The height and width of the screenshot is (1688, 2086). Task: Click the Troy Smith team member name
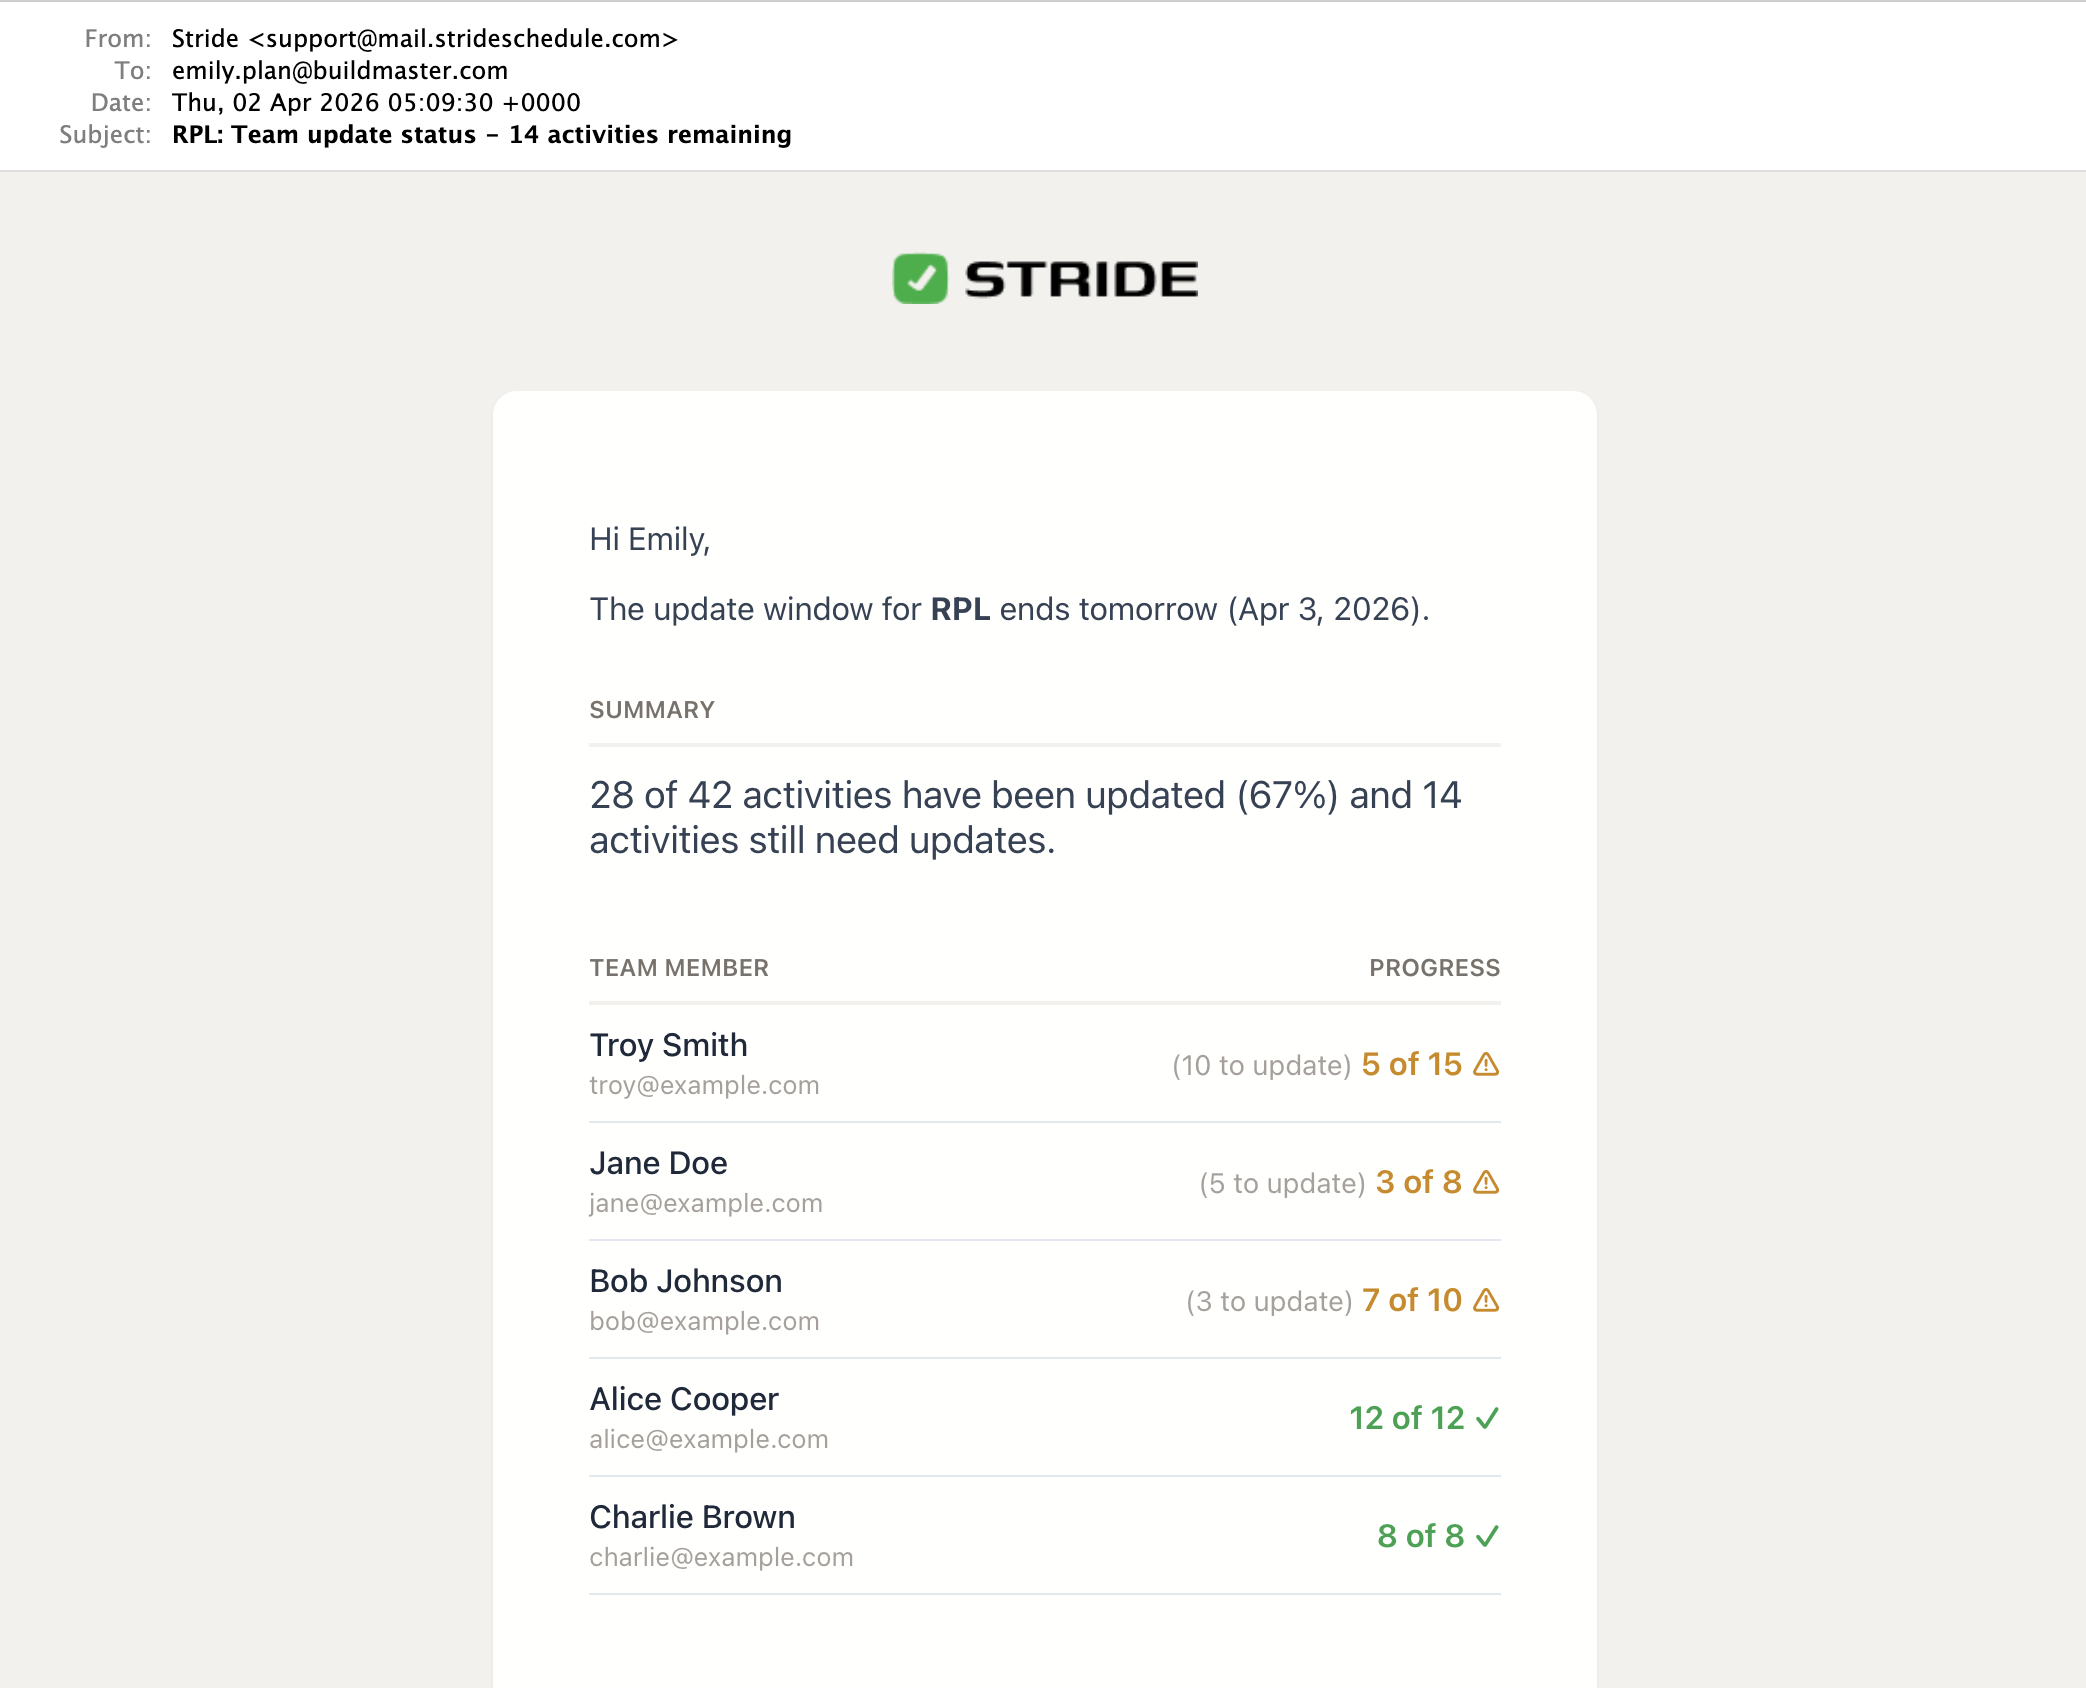pos(668,1045)
